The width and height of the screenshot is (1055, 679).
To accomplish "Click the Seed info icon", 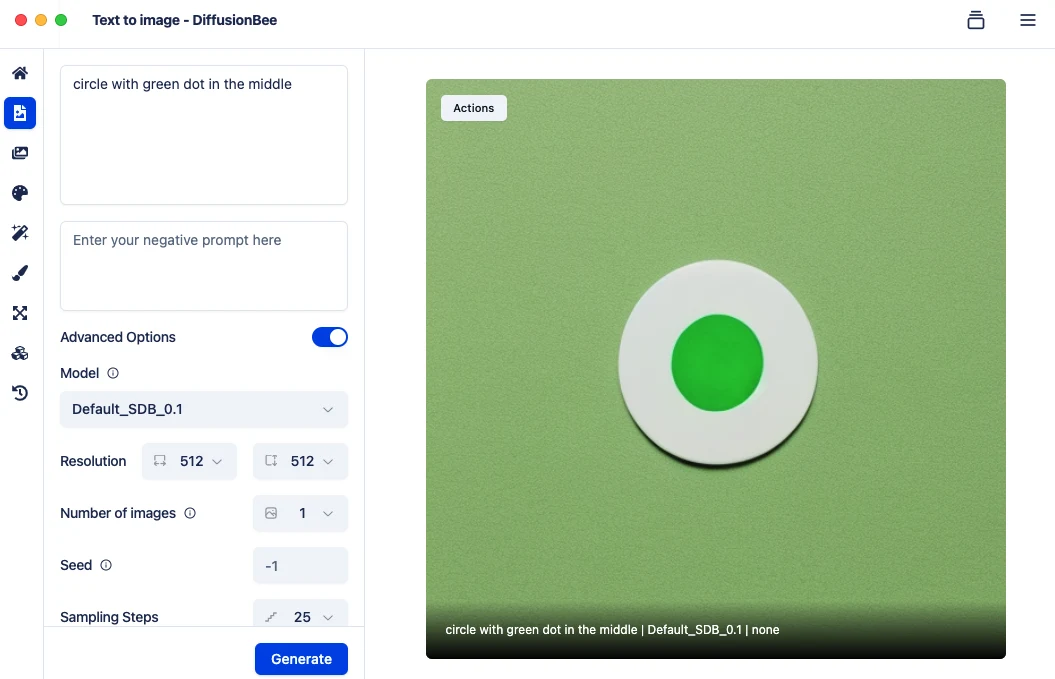I will (x=106, y=565).
